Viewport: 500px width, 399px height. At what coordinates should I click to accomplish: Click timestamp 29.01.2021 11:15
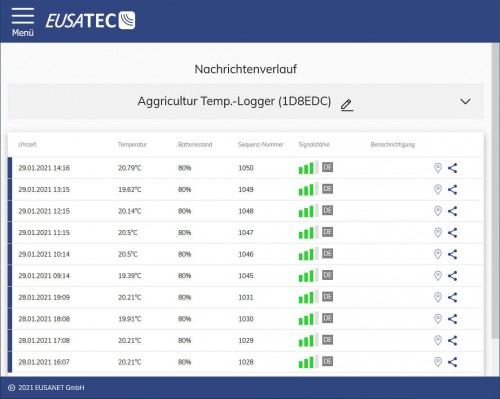tap(44, 232)
